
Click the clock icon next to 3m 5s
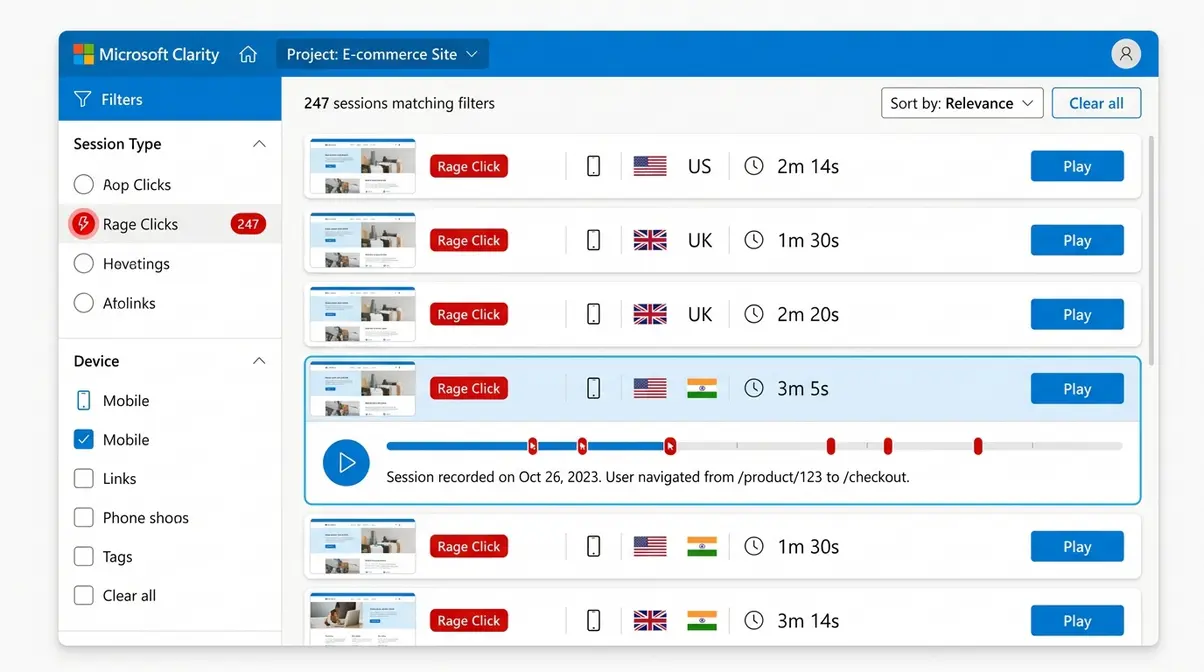[x=754, y=388]
